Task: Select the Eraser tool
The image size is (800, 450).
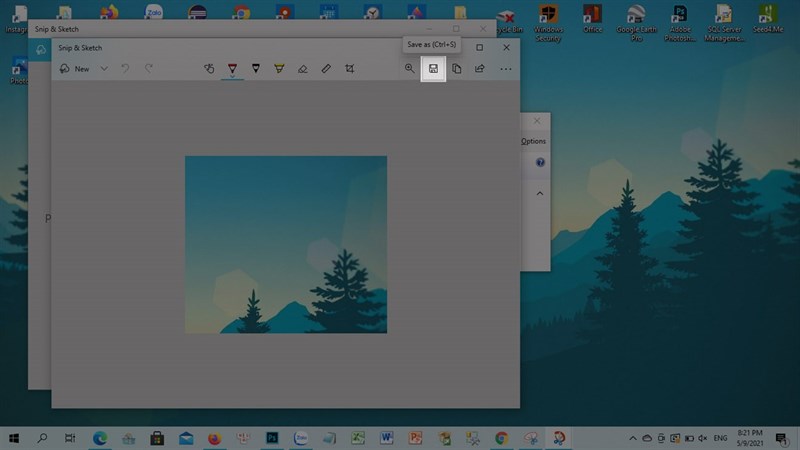Action: [x=303, y=69]
